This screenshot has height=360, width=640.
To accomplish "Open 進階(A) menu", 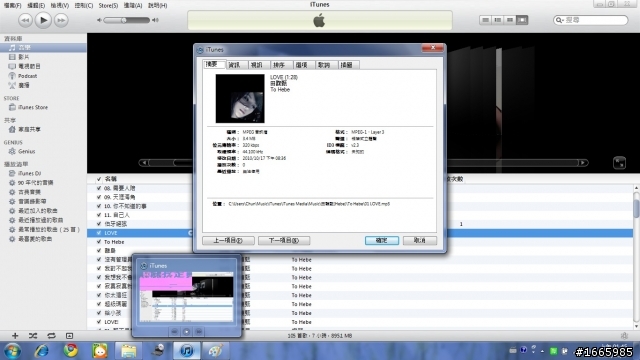I will 133,5.
